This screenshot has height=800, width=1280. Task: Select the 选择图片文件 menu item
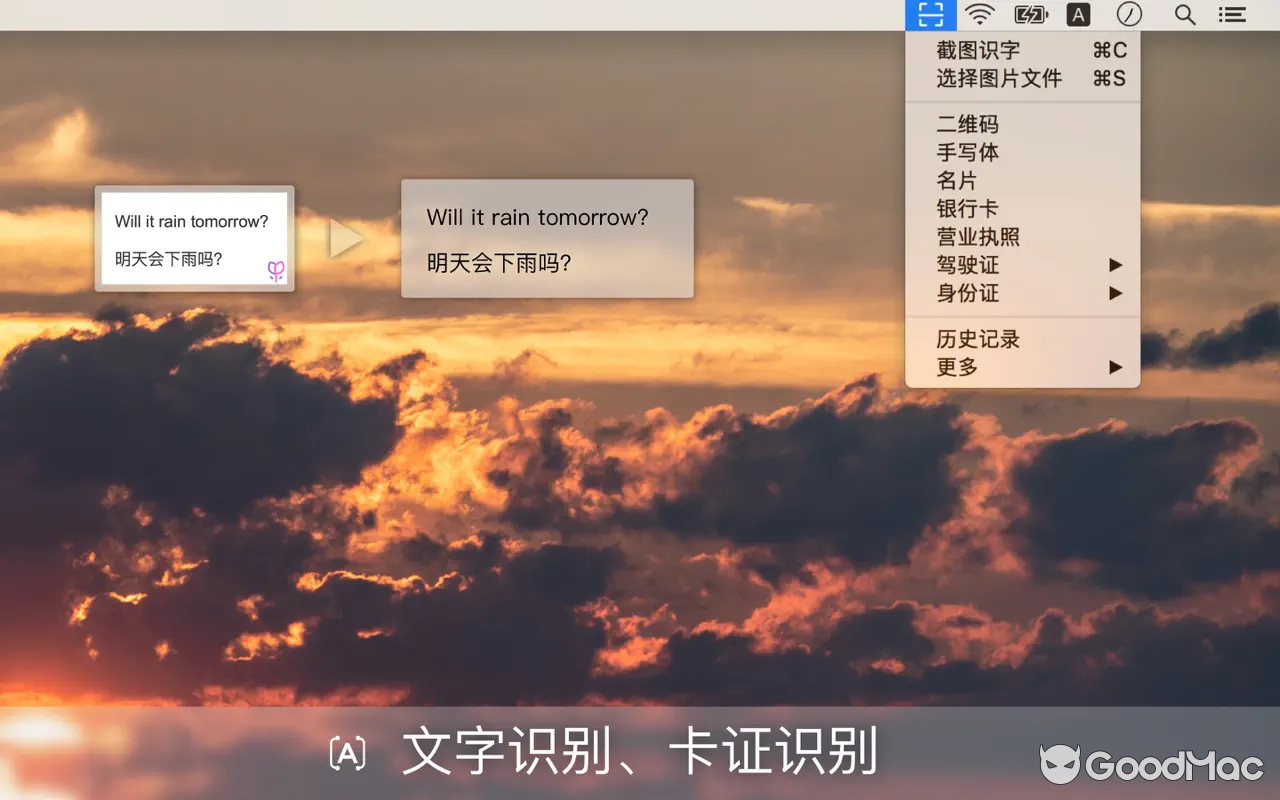click(998, 78)
